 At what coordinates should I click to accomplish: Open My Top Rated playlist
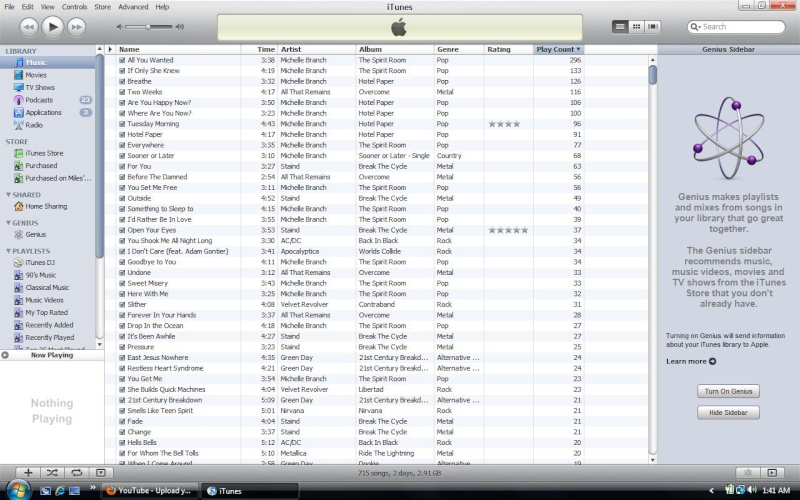[x=47, y=312]
